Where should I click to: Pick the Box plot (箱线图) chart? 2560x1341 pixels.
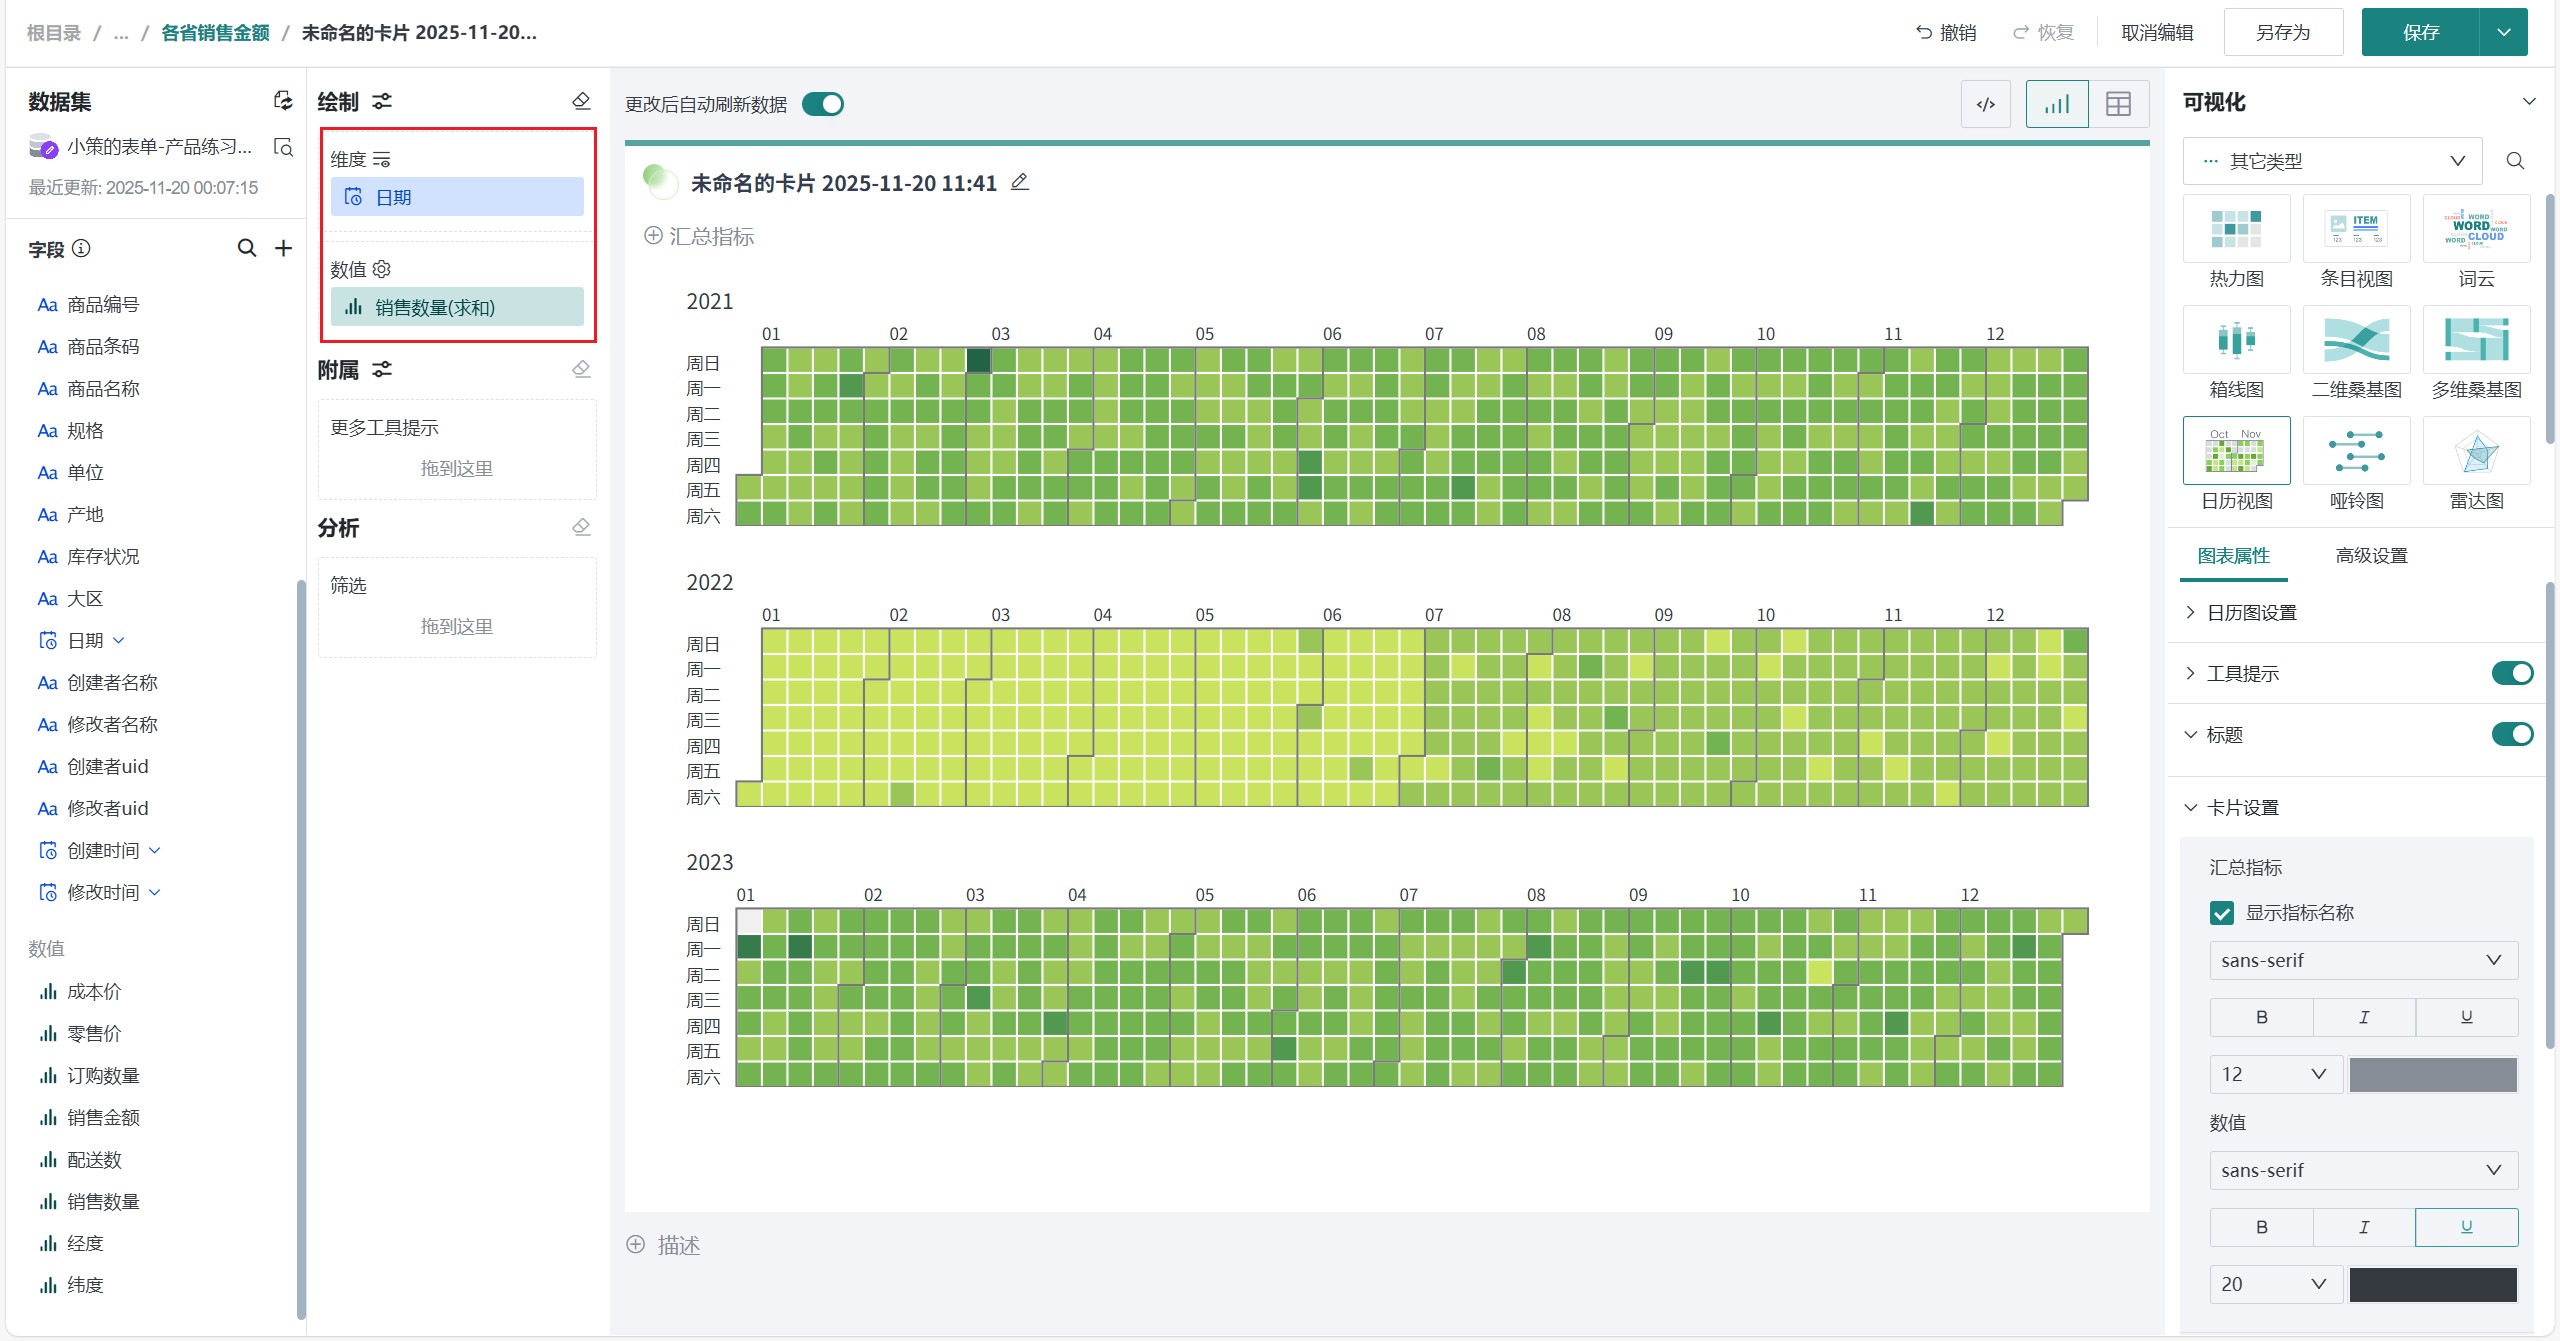pyautogui.click(x=2236, y=341)
